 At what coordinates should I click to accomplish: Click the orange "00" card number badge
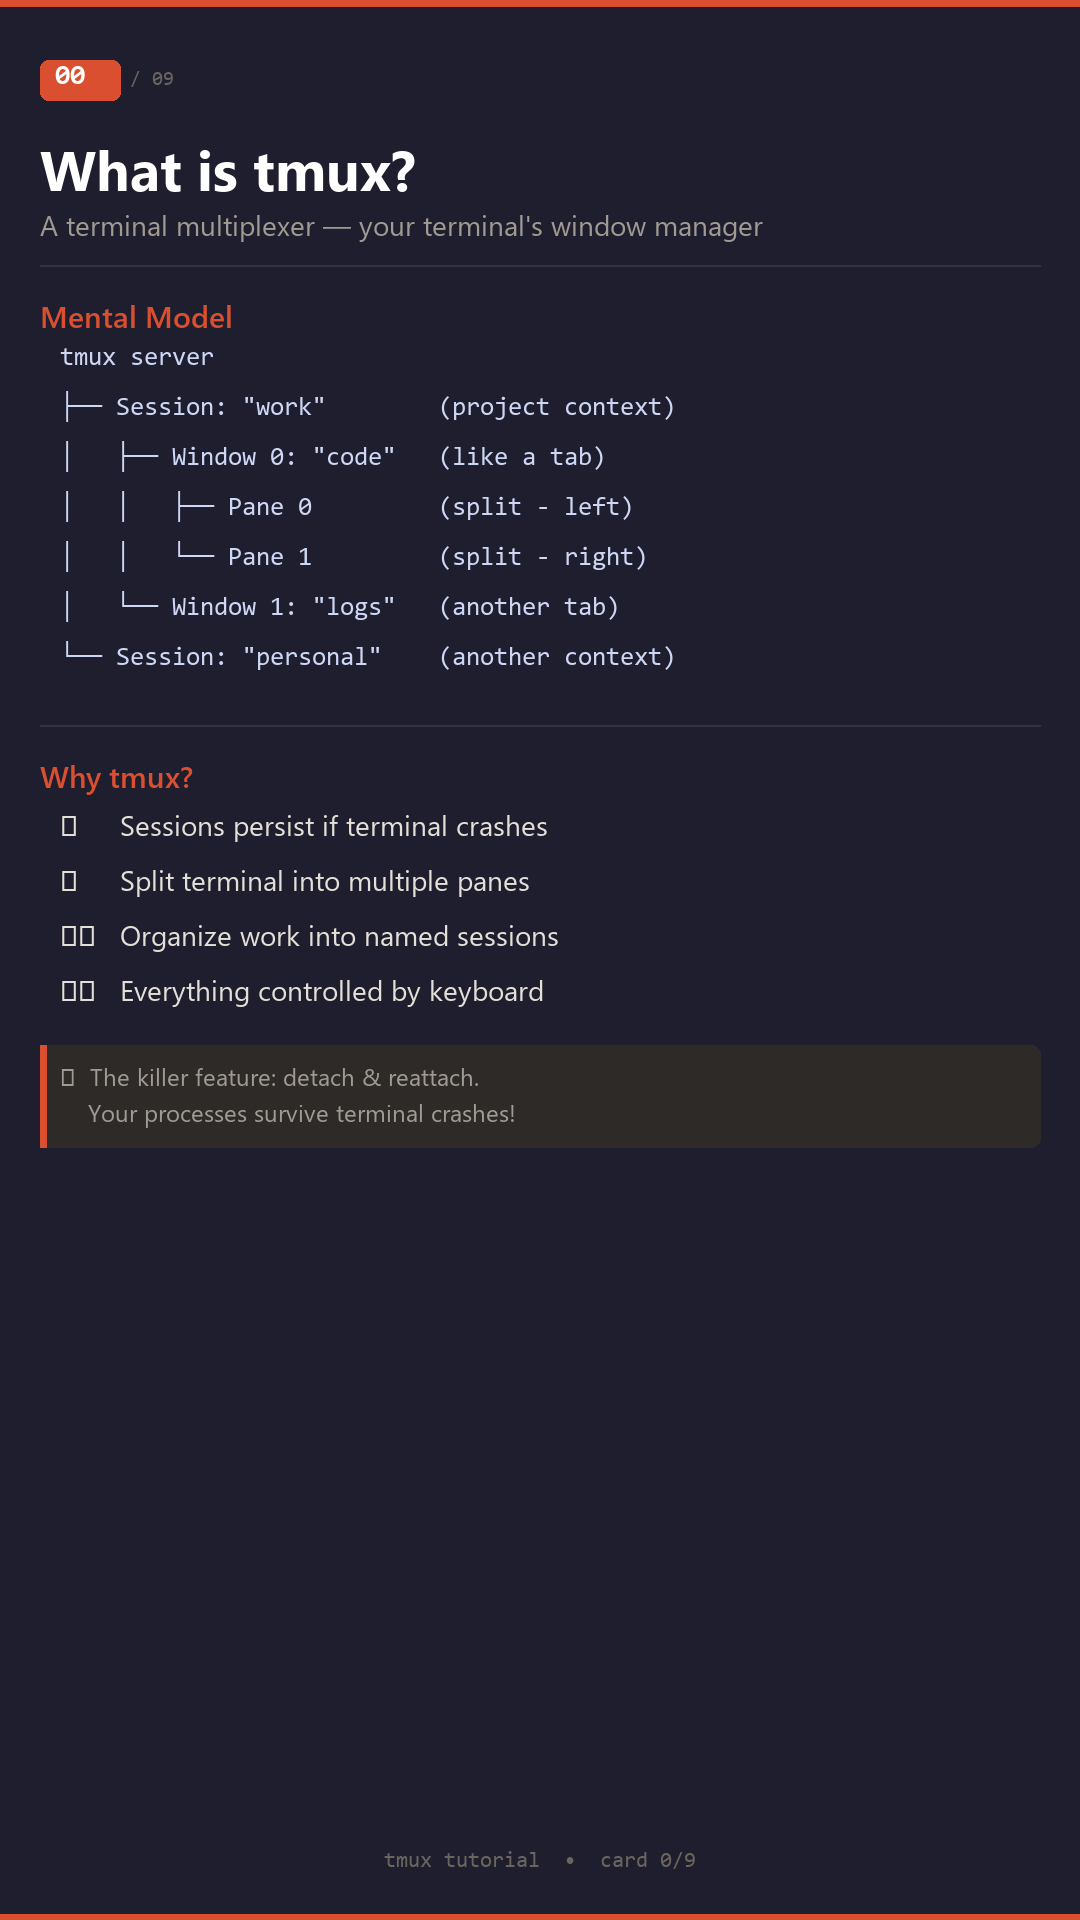(x=80, y=80)
